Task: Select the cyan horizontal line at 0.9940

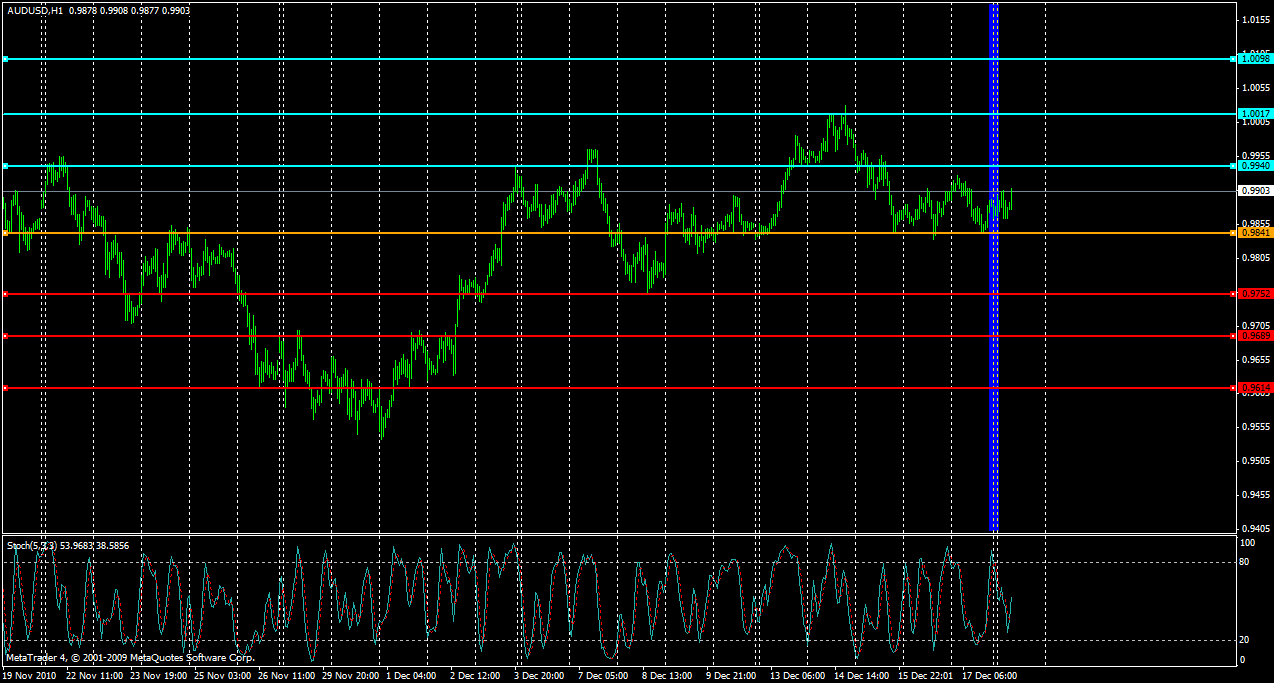Action: 618,165
